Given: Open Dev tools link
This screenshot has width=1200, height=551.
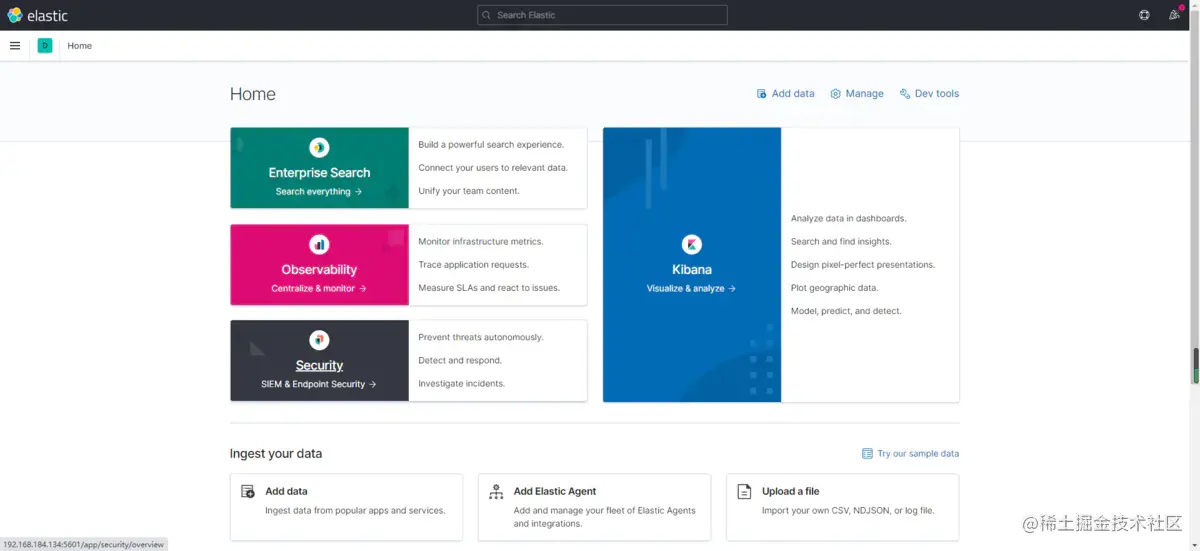Looking at the screenshot, I should [x=929, y=94].
